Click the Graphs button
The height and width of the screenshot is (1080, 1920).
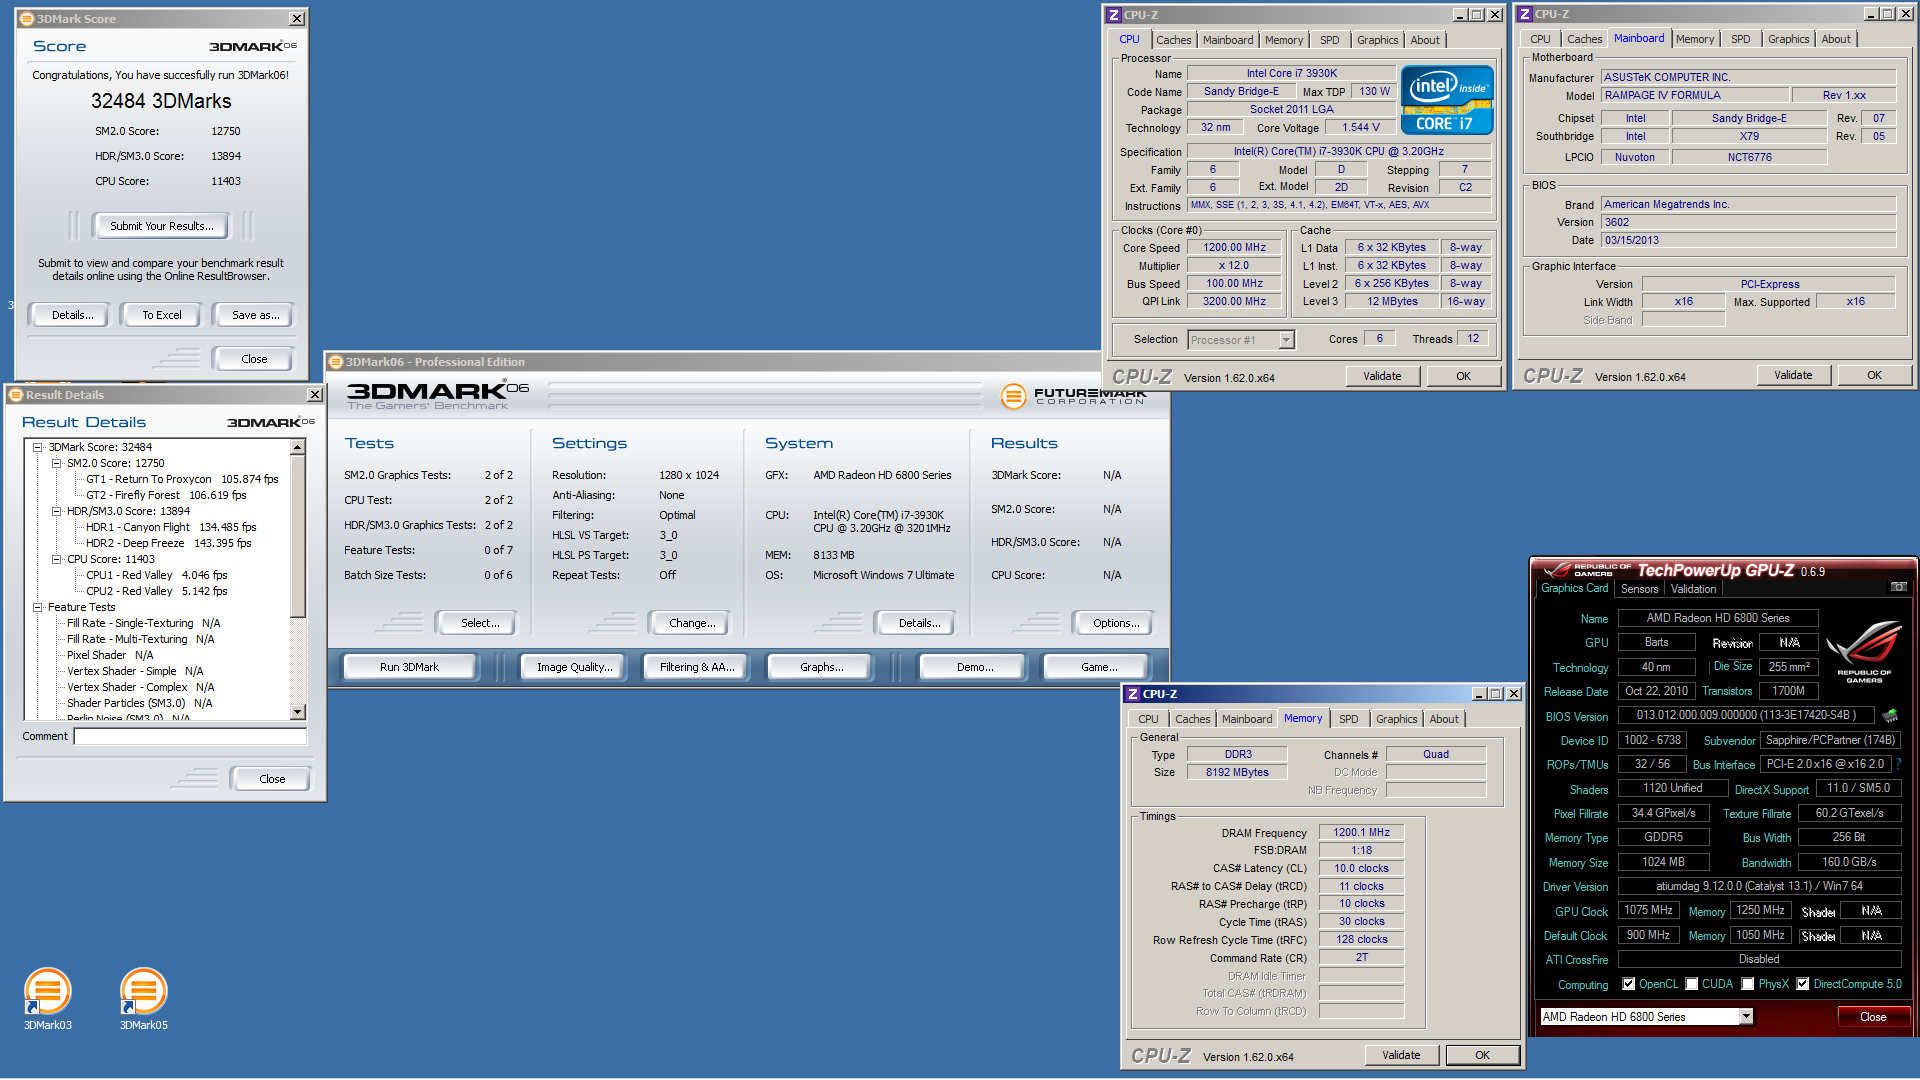click(821, 667)
